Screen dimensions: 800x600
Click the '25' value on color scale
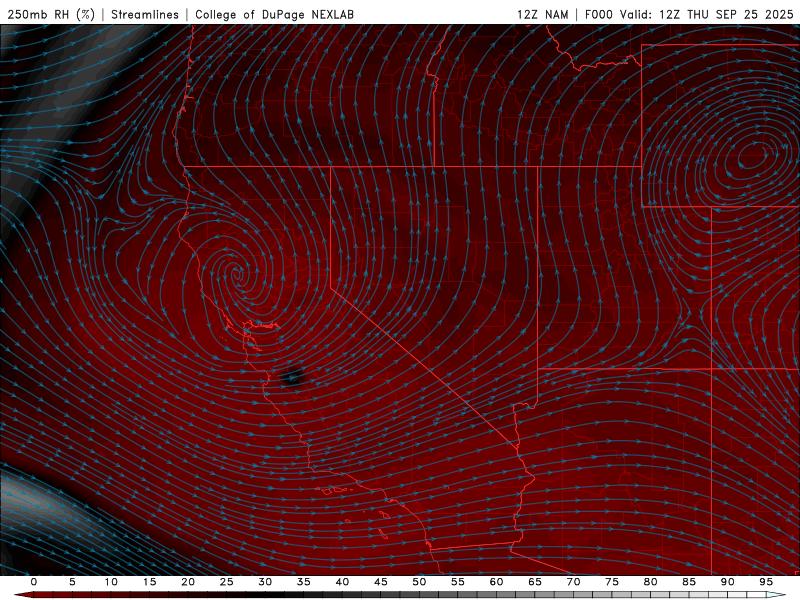pyautogui.click(x=227, y=582)
